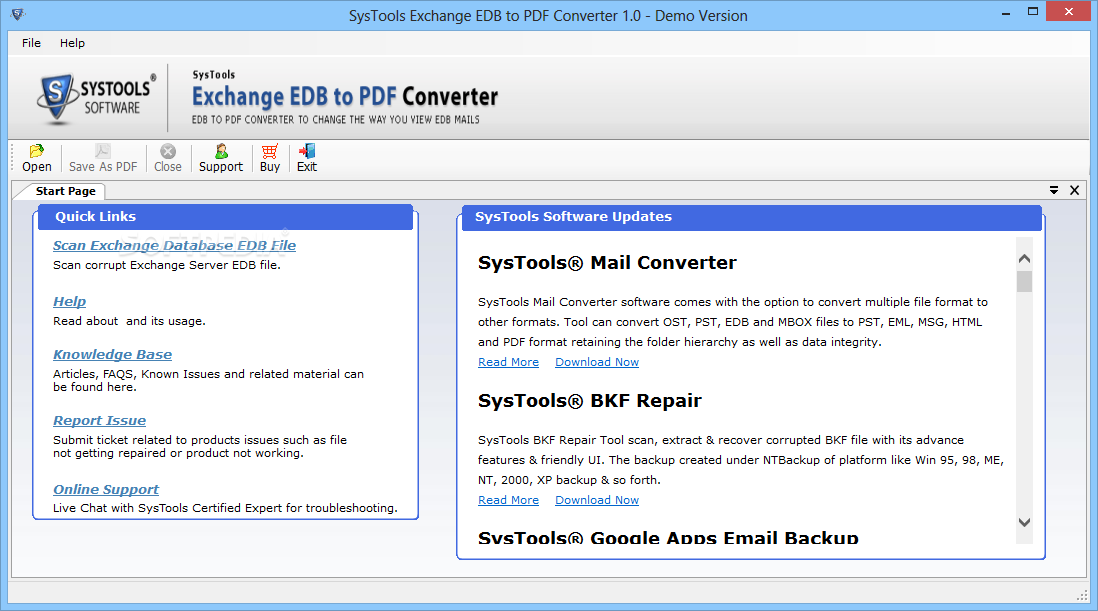Image resolution: width=1098 pixels, height=611 pixels.
Task: Click the application icon in title bar
Action: coord(17,15)
